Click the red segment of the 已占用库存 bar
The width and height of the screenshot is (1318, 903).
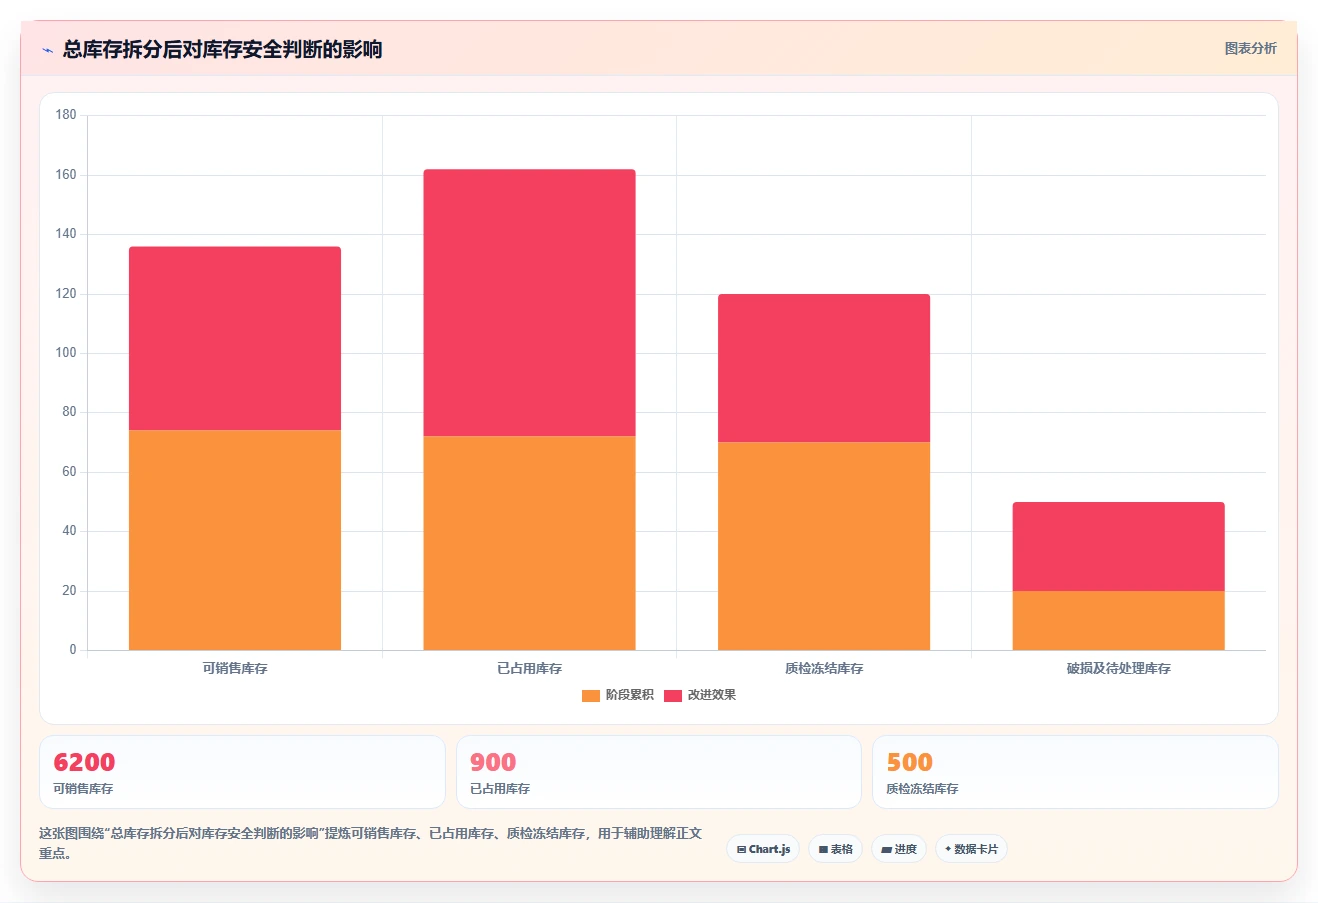529,302
